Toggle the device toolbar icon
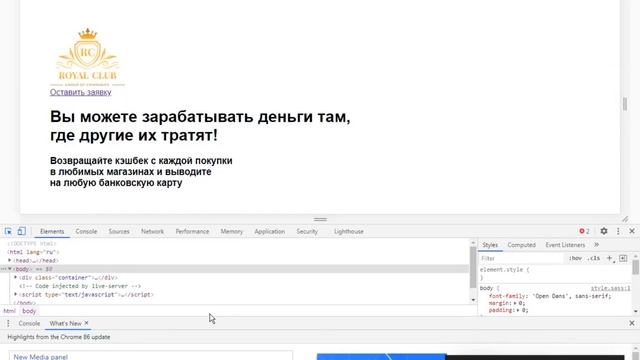The image size is (640, 360). click(21, 231)
